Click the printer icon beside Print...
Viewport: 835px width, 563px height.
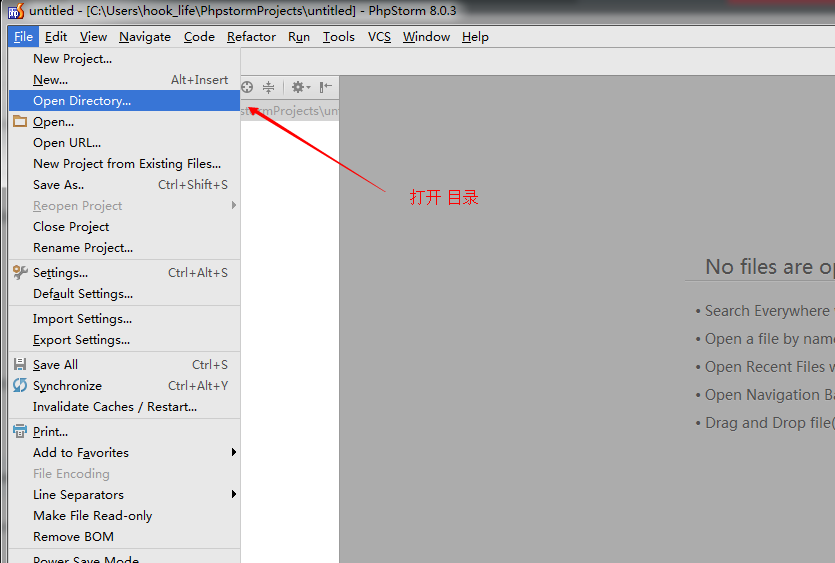click(20, 431)
